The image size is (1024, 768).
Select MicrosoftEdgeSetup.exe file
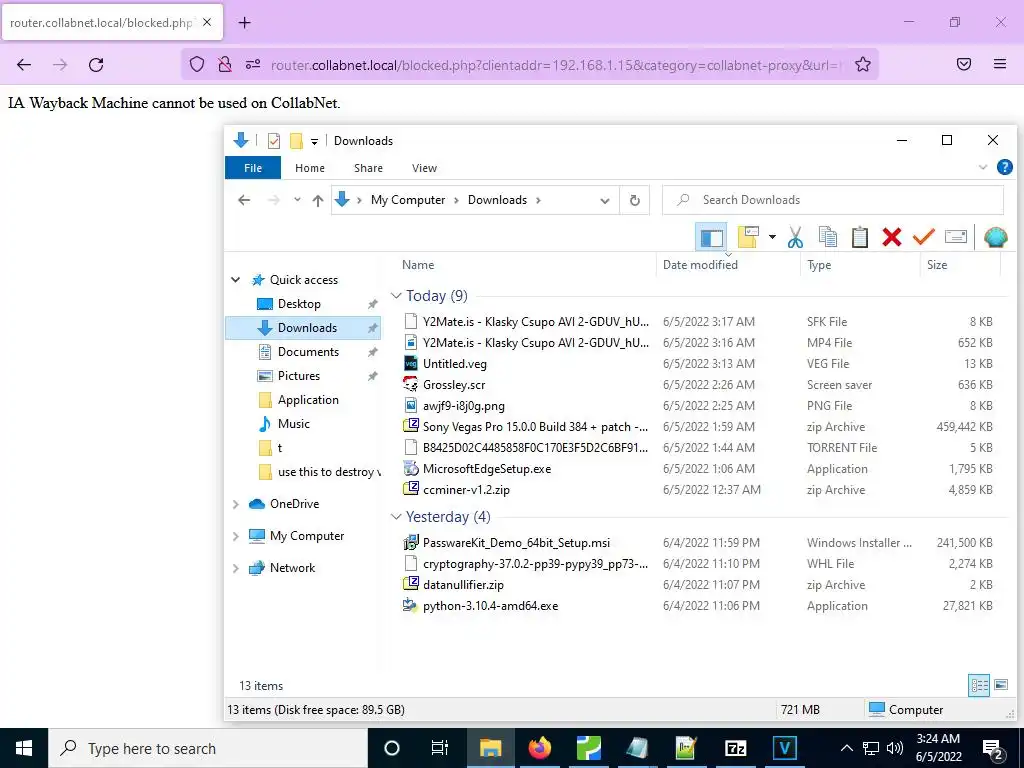pyautogui.click(x=487, y=469)
